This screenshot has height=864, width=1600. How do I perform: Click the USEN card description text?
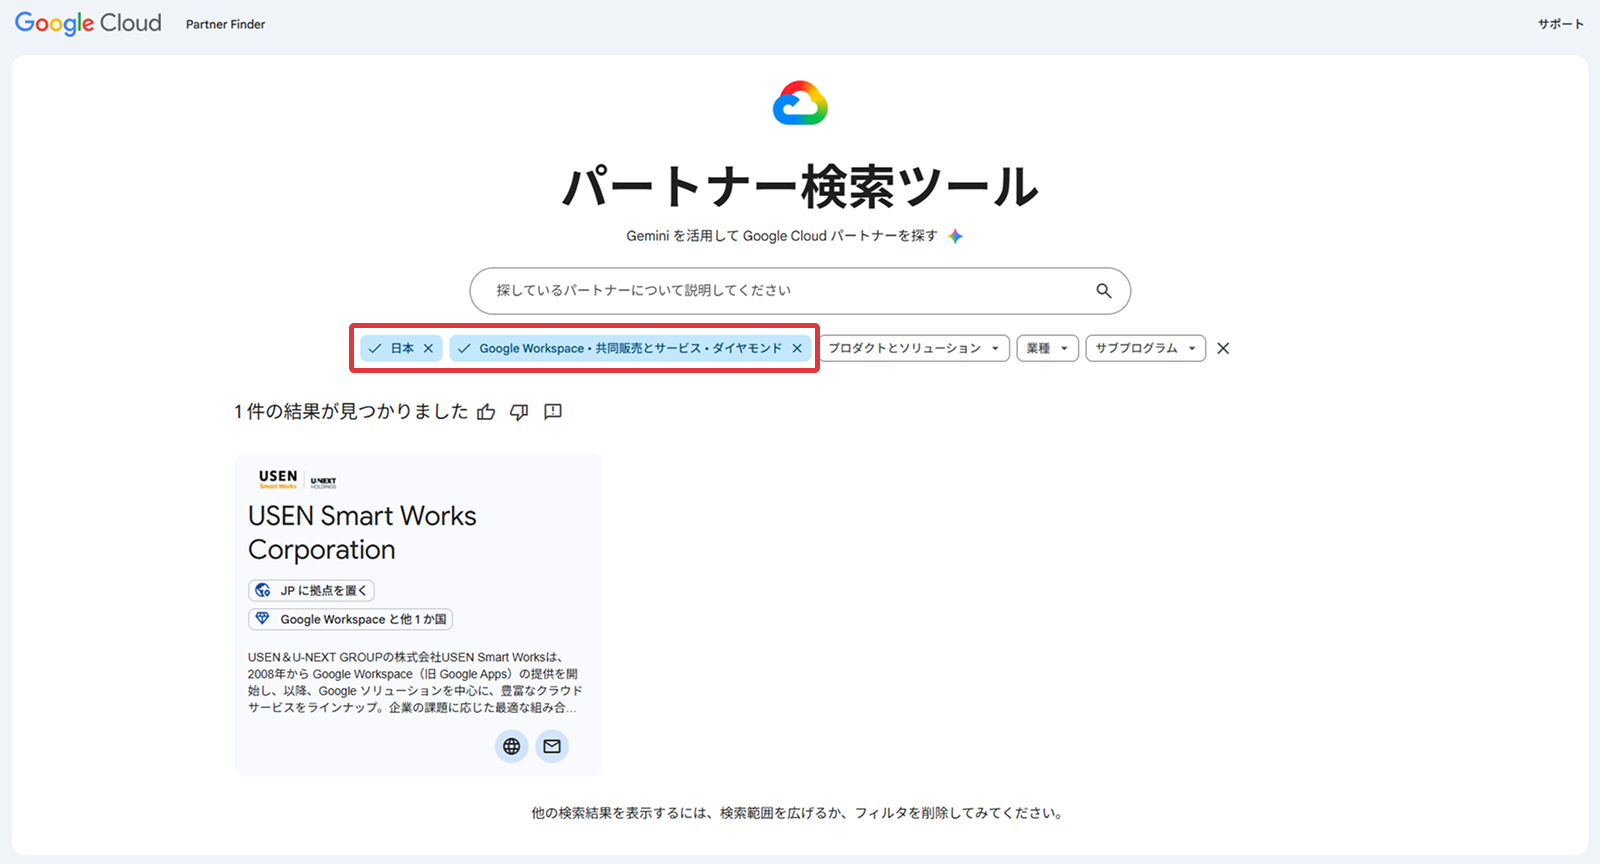tap(415, 682)
